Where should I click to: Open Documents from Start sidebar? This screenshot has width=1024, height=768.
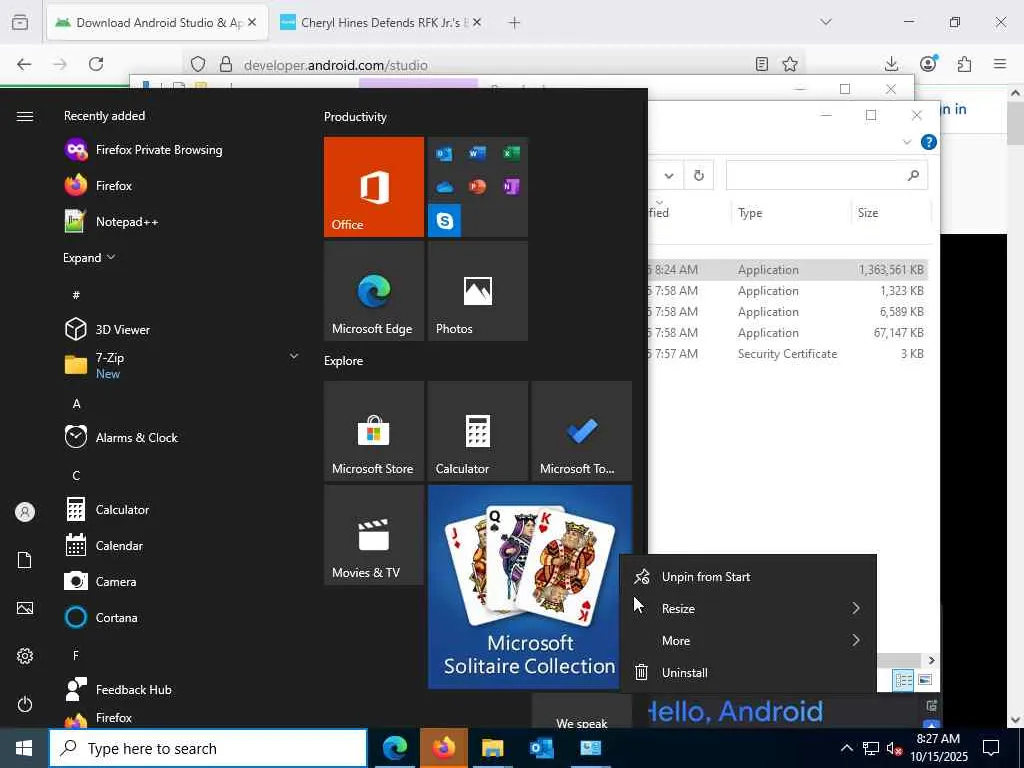pyautogui.click(x=25, y=560)
